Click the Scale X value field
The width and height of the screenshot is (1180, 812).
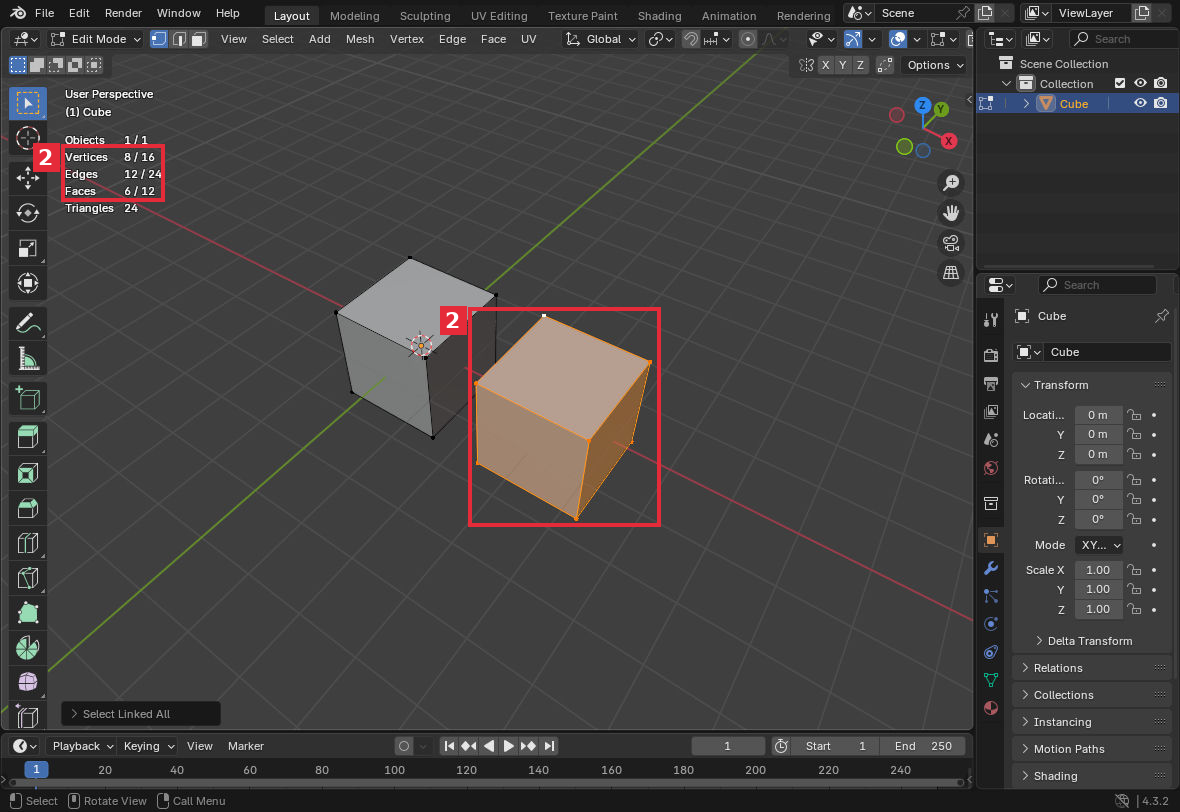pyautogui.click(x=1098, y=570)
